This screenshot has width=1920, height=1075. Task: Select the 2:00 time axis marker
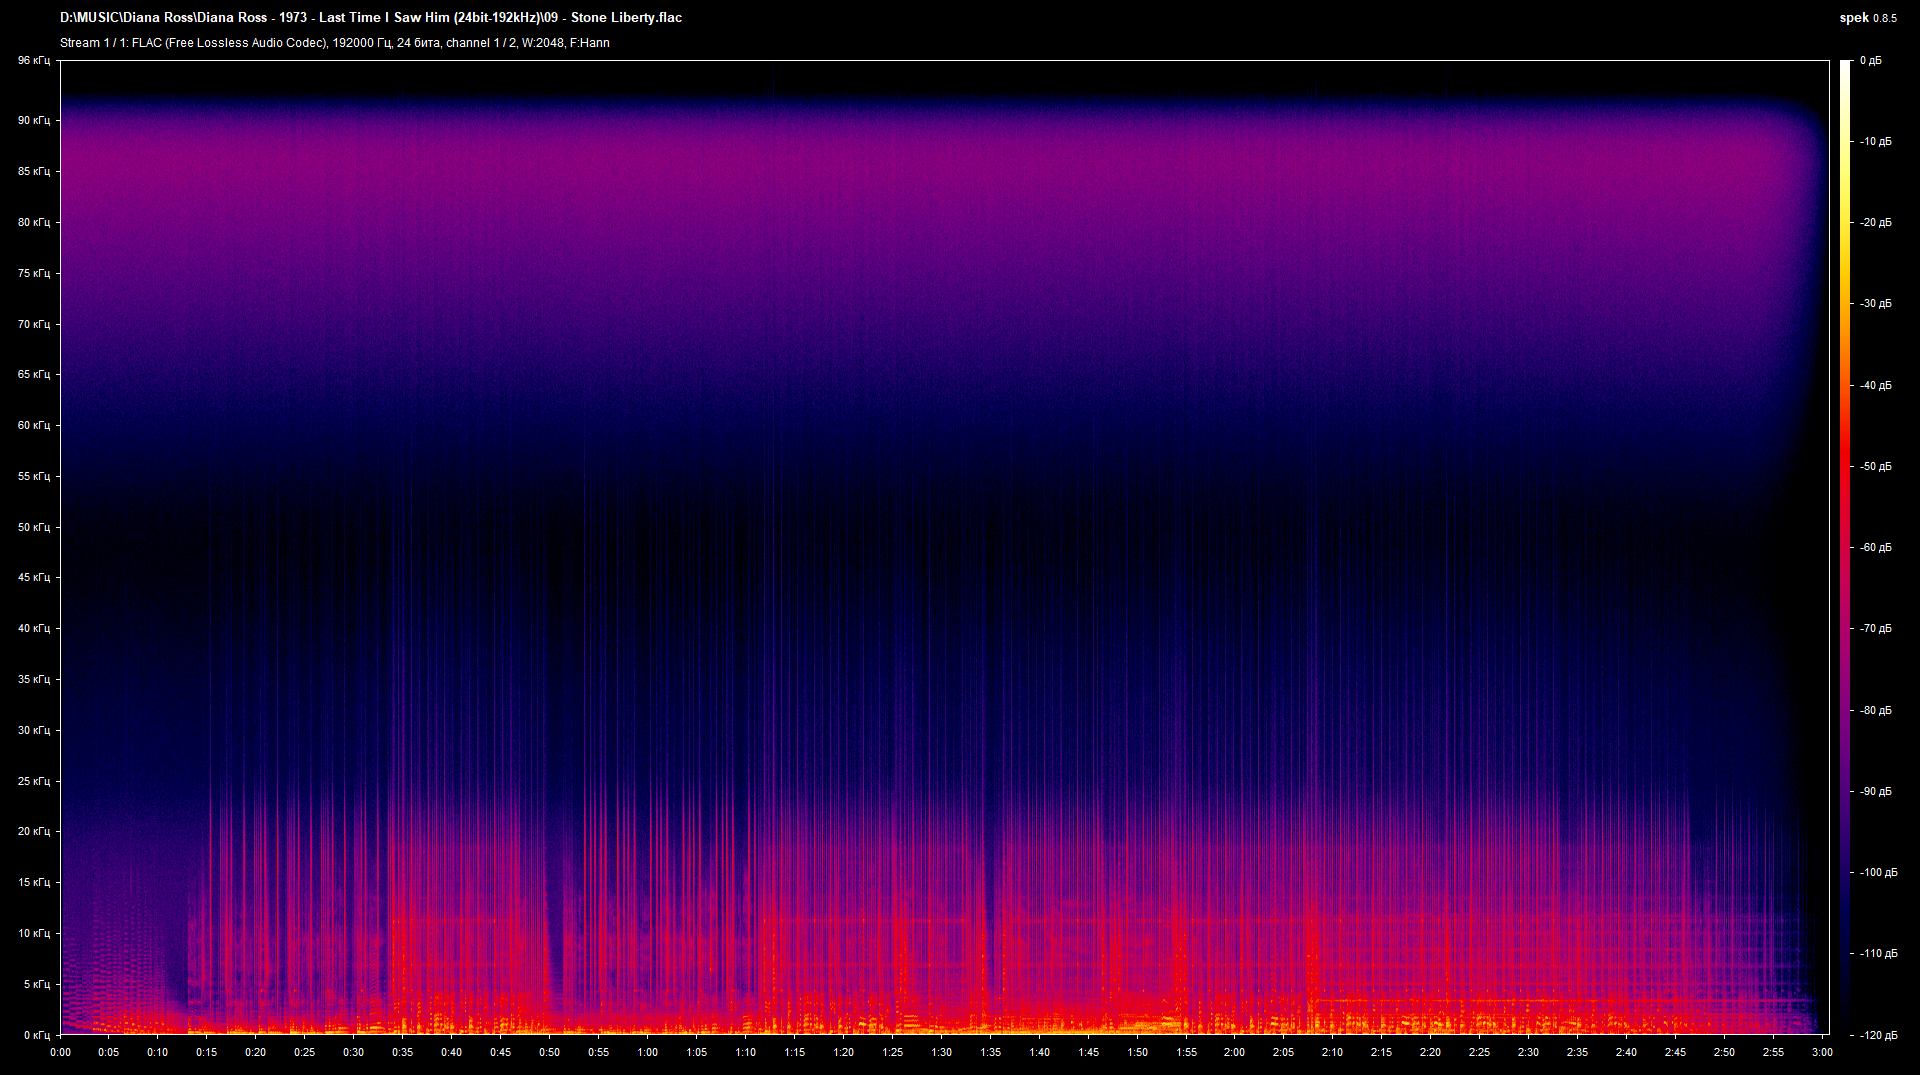tap(1235, 1052)
